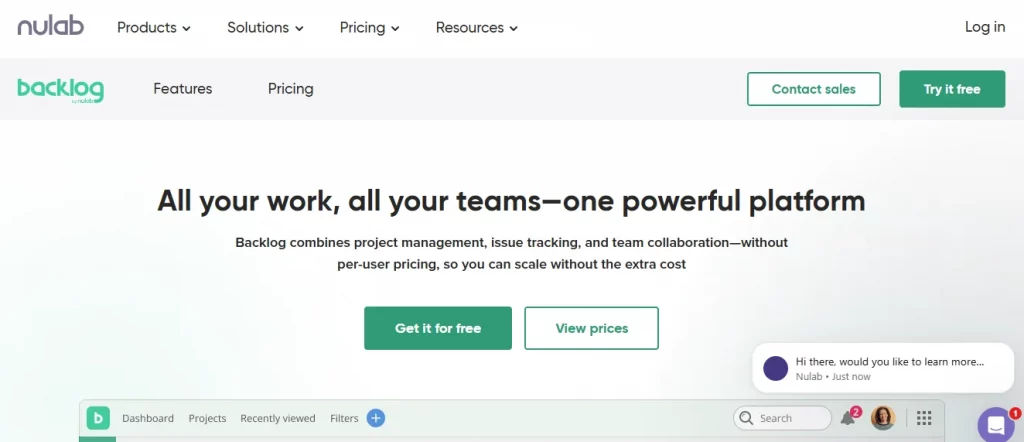Click the 'Nulab • Just now' chat caption
Screen dimensions: 1024x442
(x=833, y=377)
